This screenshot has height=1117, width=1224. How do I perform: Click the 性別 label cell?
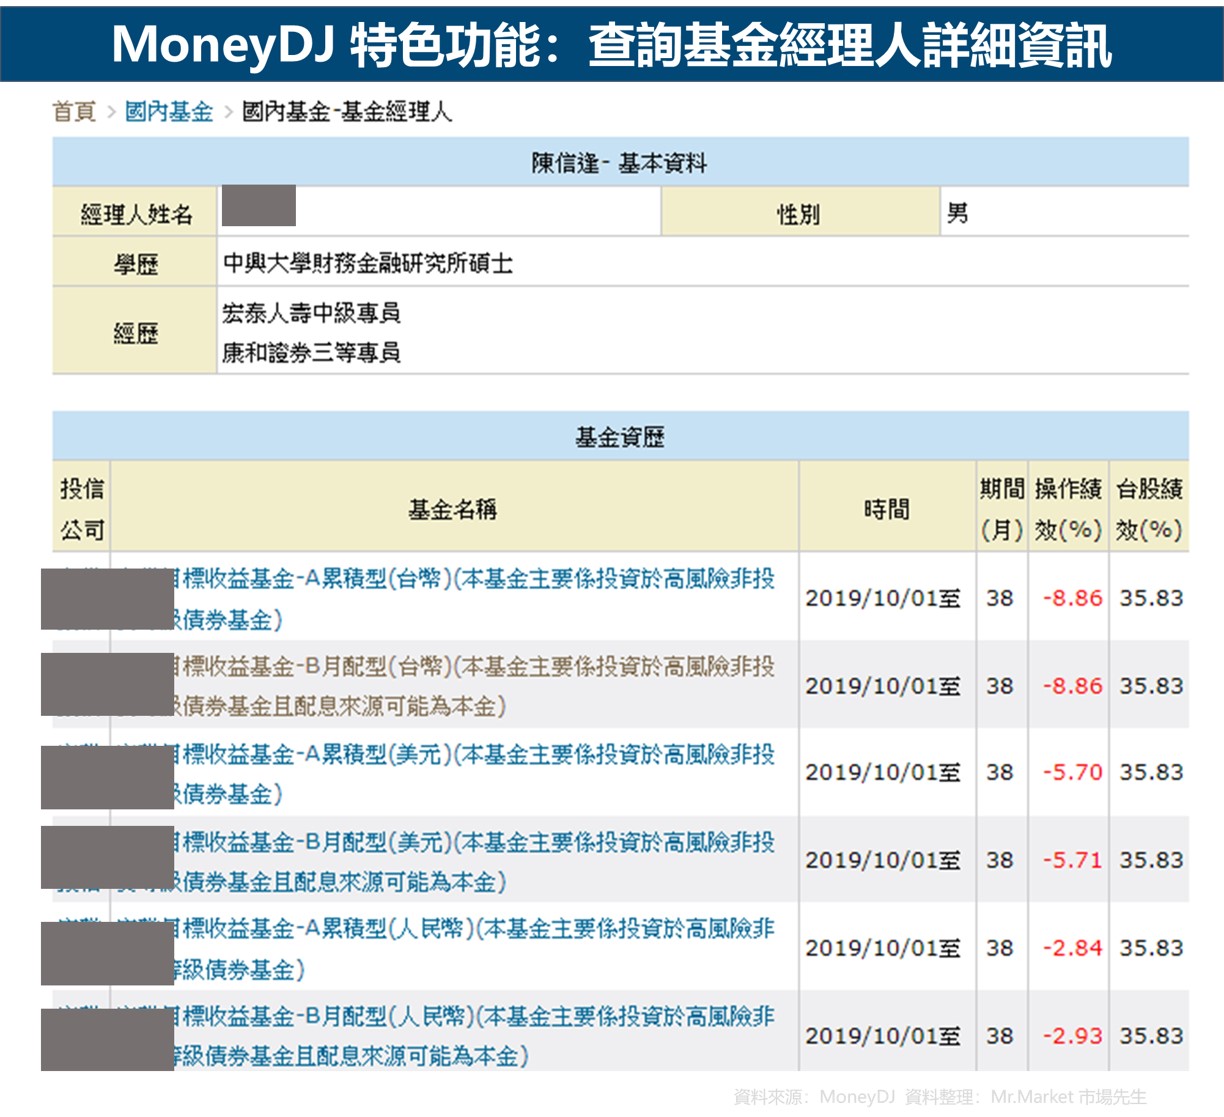799,213
